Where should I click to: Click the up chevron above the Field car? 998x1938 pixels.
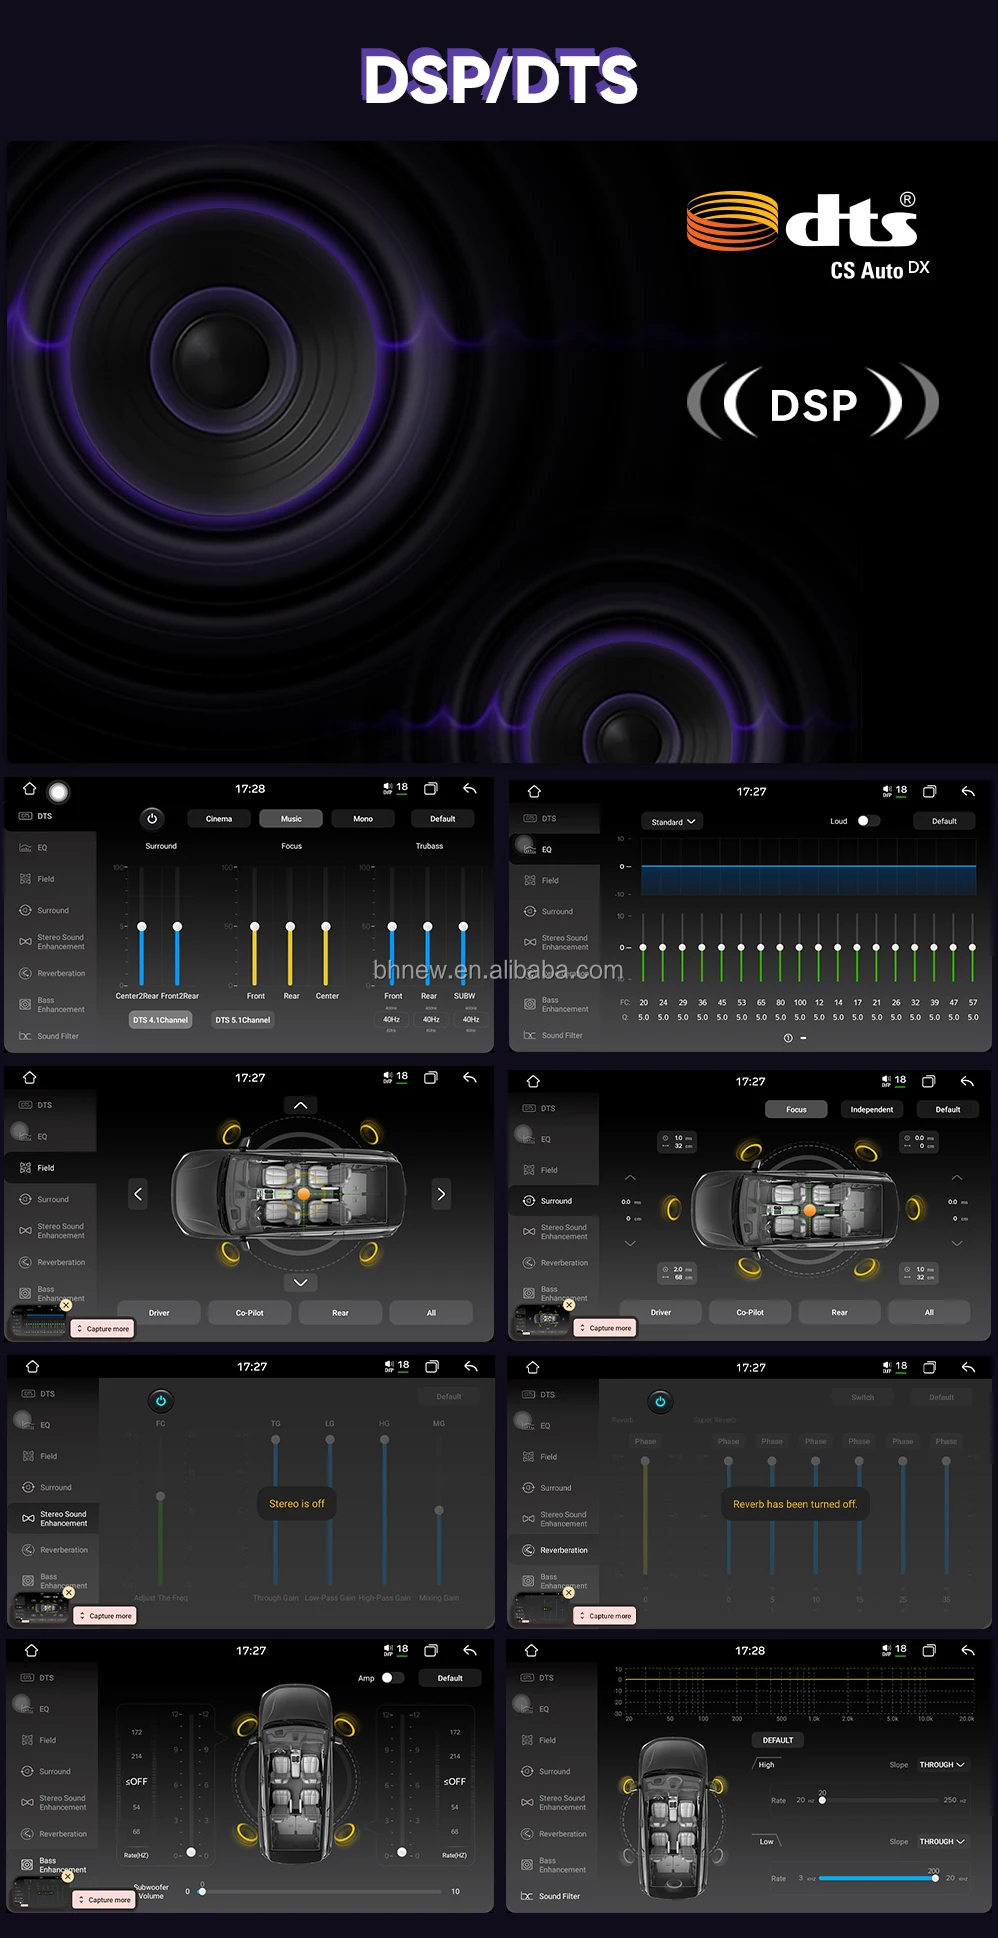click(x=300, y=1105)
